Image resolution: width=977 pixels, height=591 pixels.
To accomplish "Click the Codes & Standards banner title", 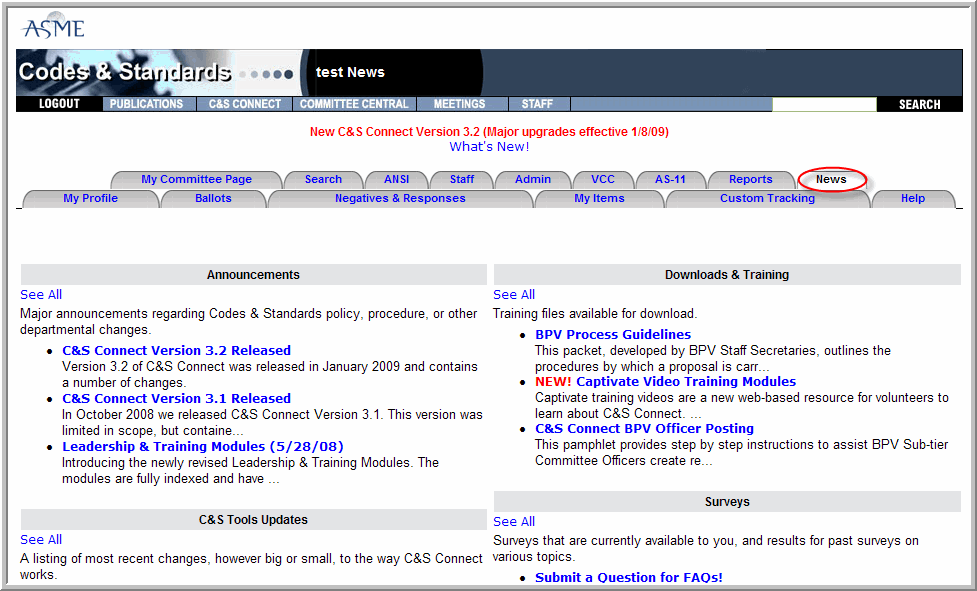I will (125, 72).
